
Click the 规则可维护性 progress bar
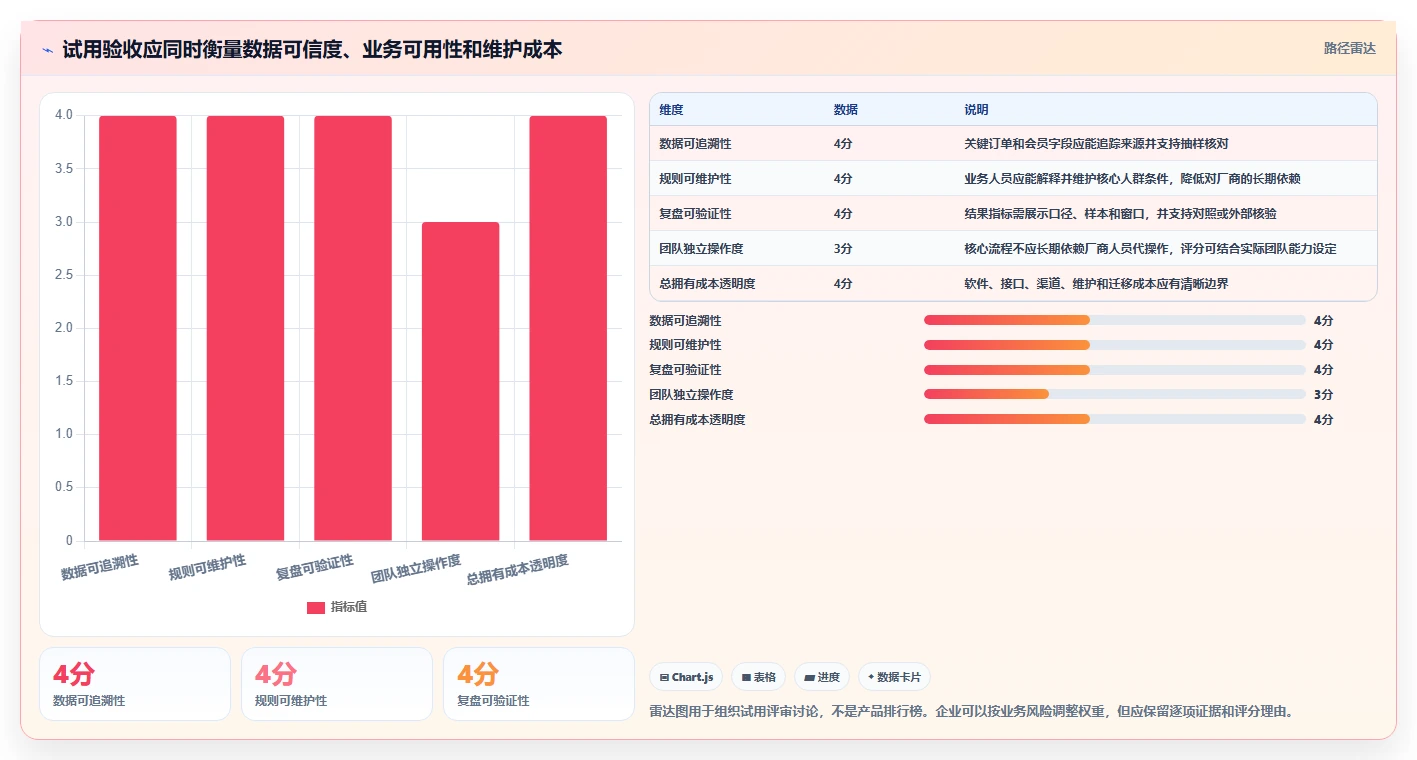pyautogui.click(x=1115, y=345)
